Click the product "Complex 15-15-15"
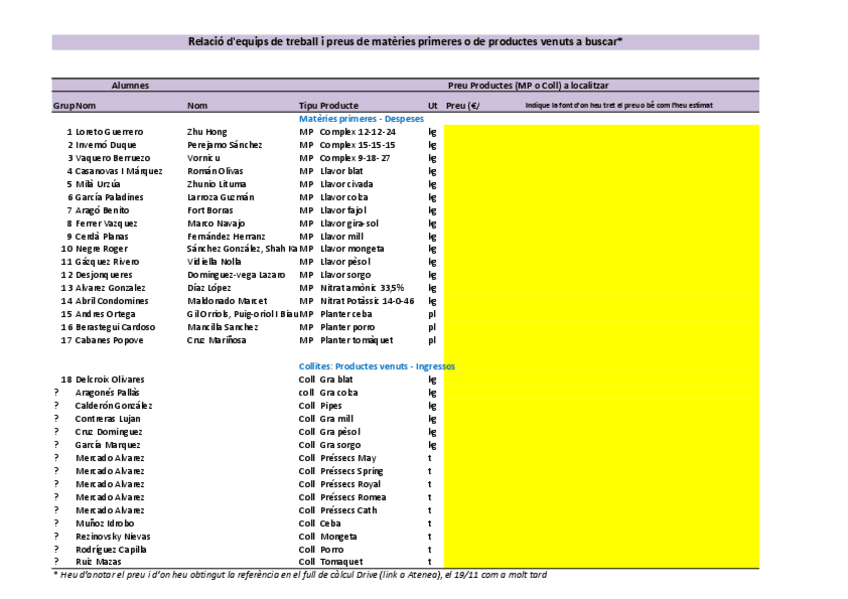Viewport: 848px width, 599px height. point(357,145)
